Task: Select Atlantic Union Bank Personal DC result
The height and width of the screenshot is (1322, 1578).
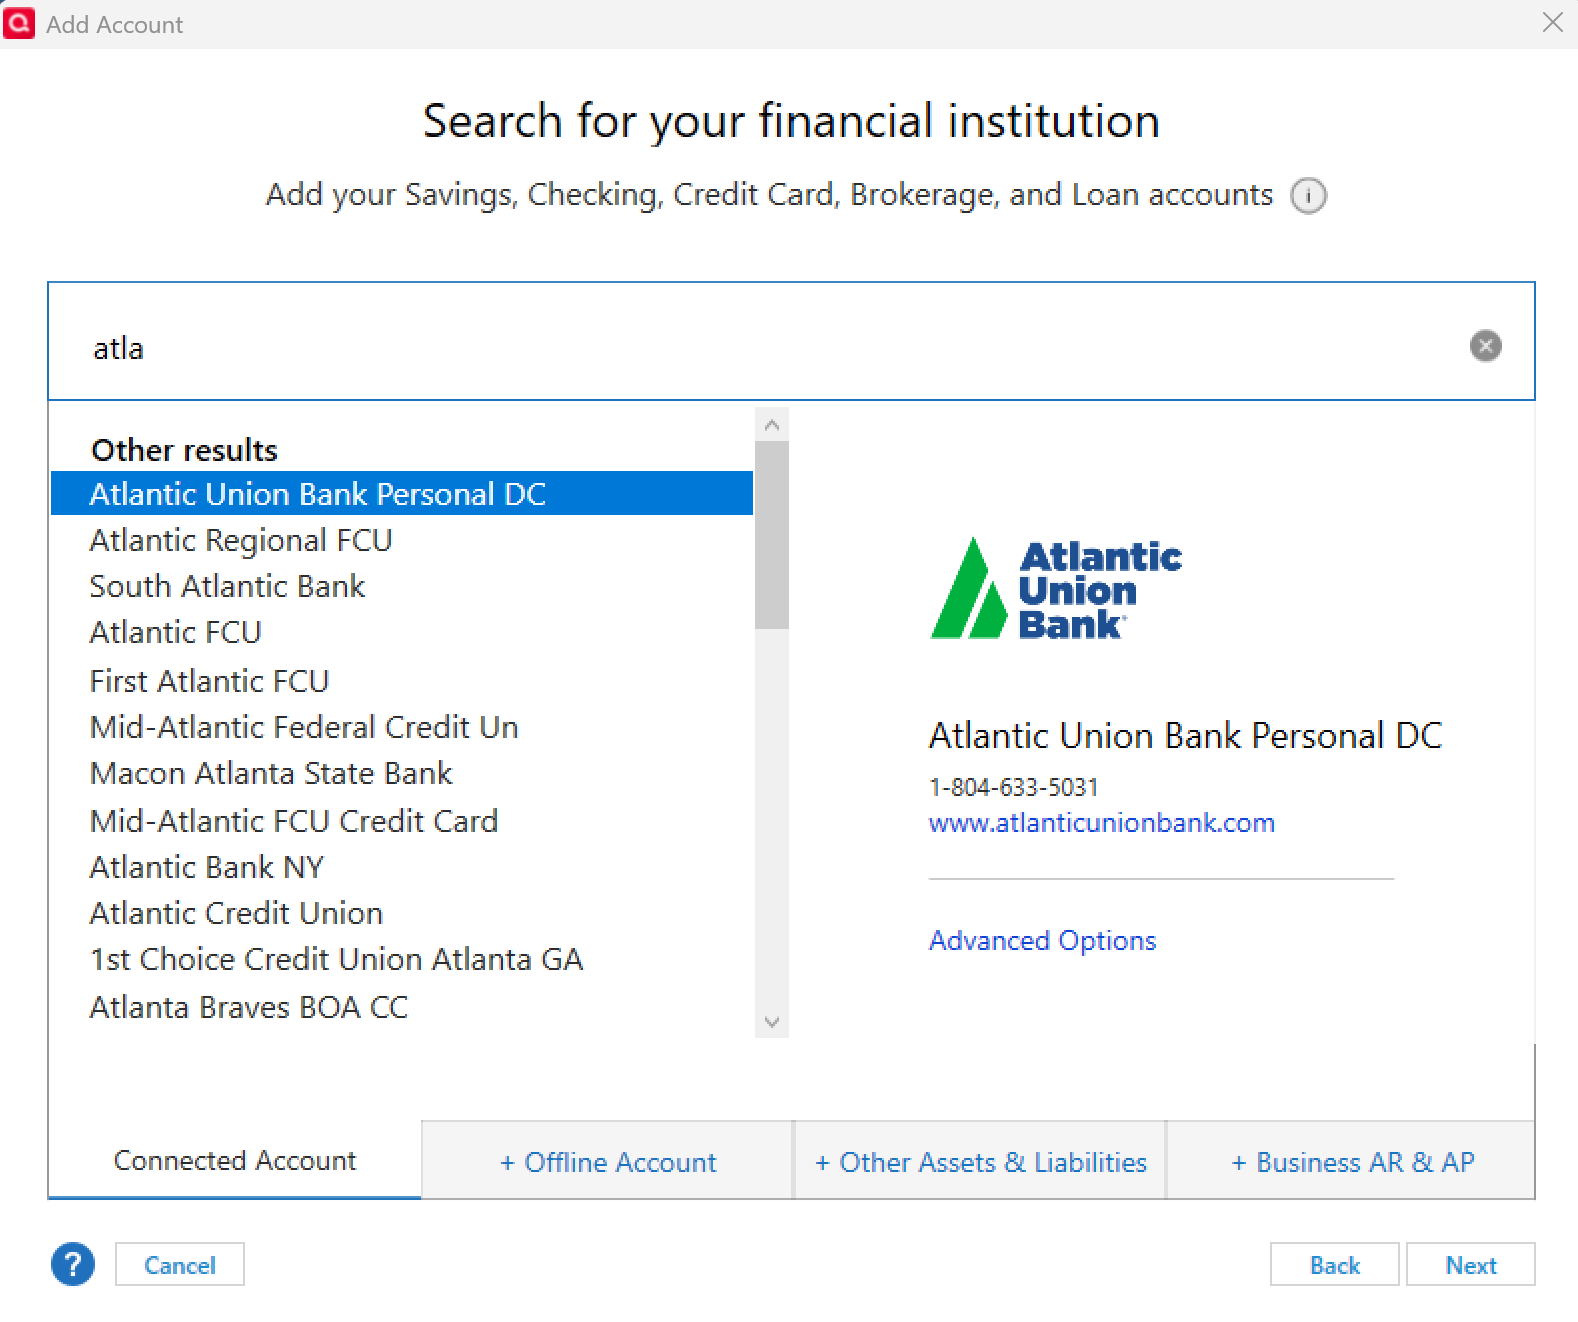Action: pos(402,494)
